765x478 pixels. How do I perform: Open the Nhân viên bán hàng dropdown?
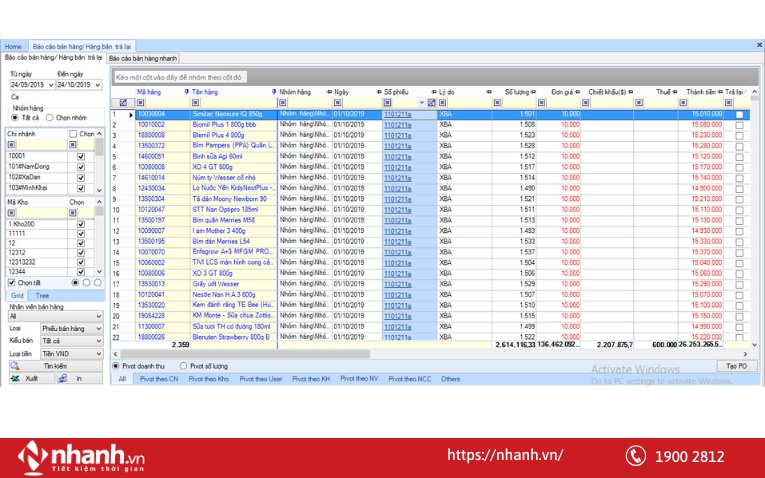tap(98, 316)
